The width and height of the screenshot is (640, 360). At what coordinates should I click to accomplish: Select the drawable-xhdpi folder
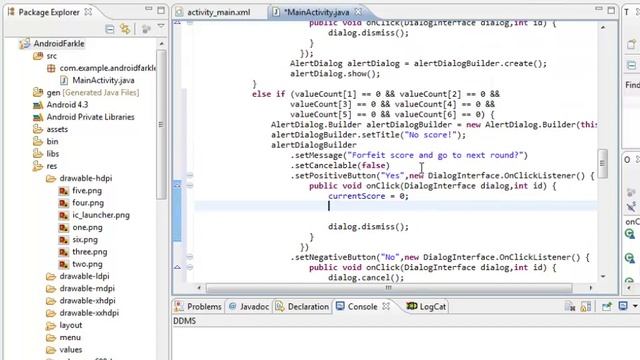87,301
